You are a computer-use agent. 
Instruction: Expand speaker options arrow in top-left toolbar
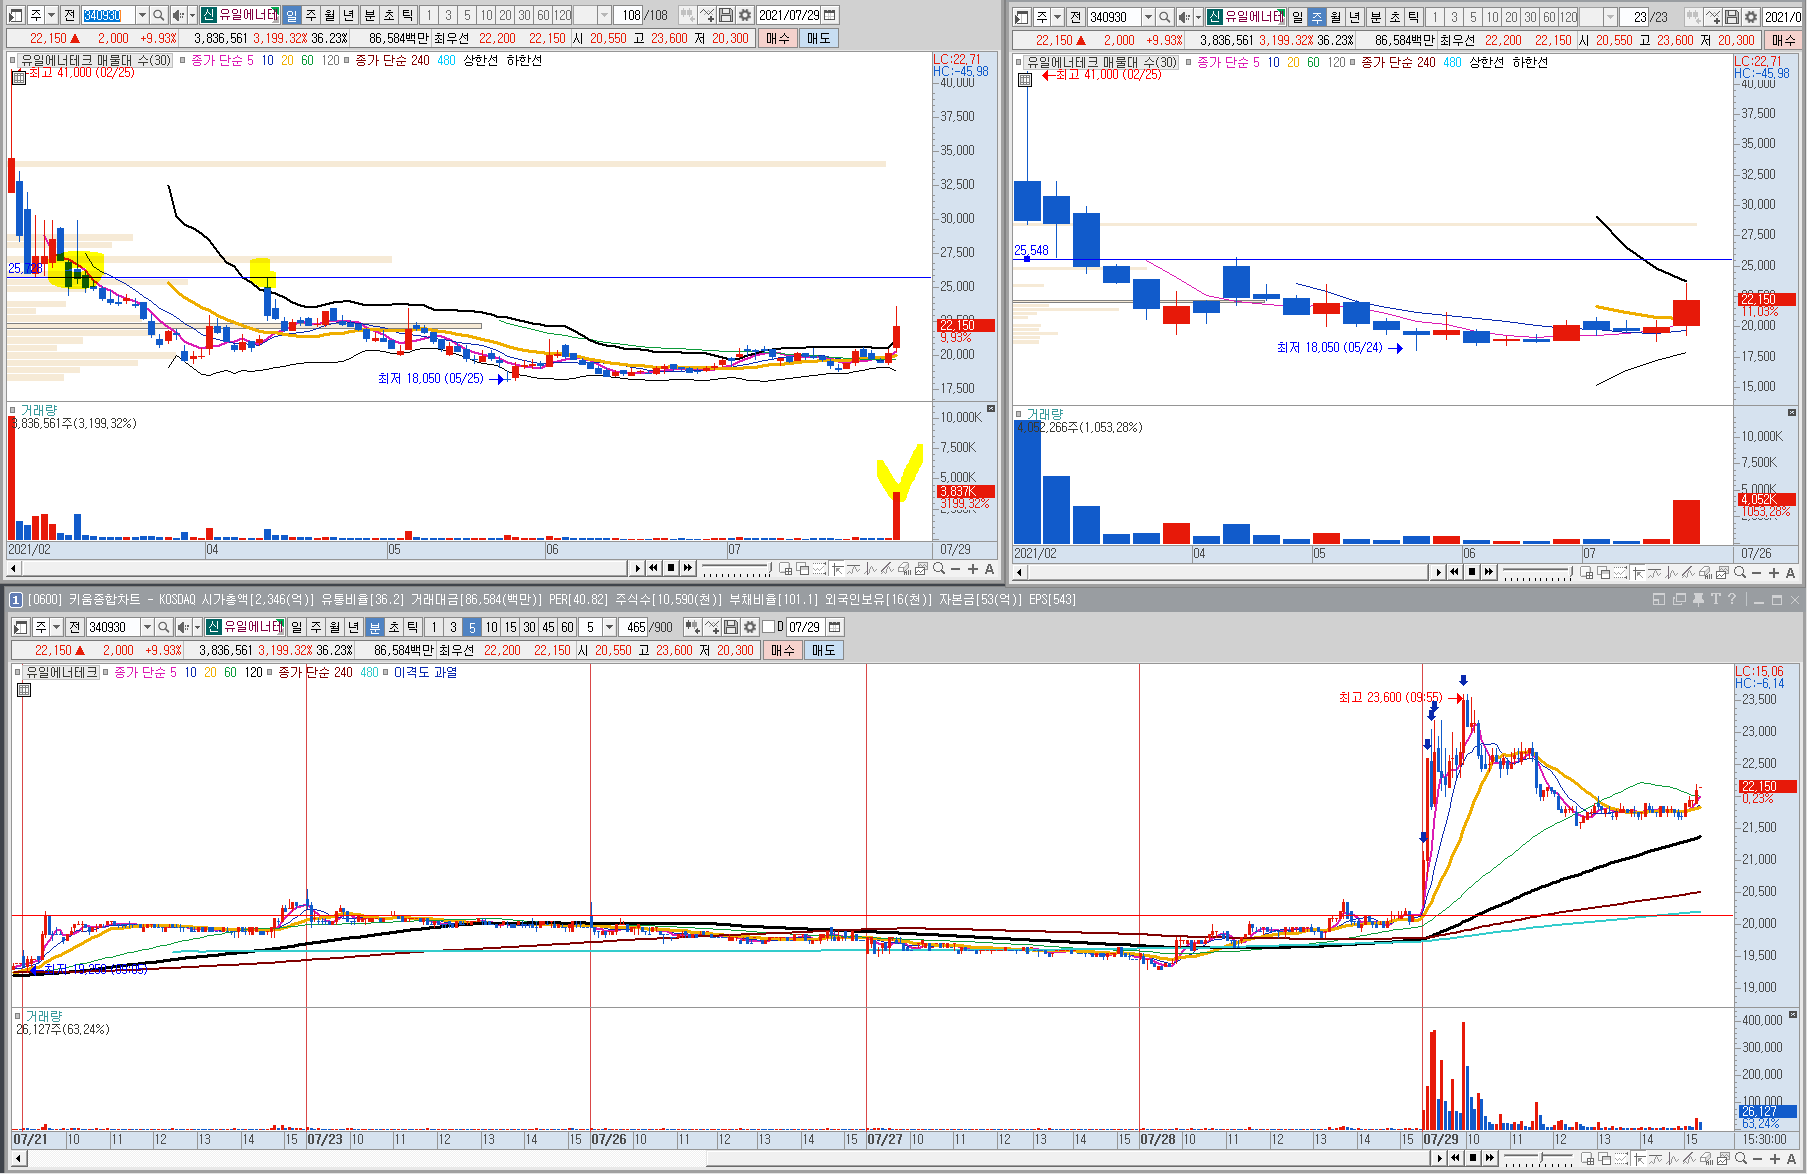[192, 15]
